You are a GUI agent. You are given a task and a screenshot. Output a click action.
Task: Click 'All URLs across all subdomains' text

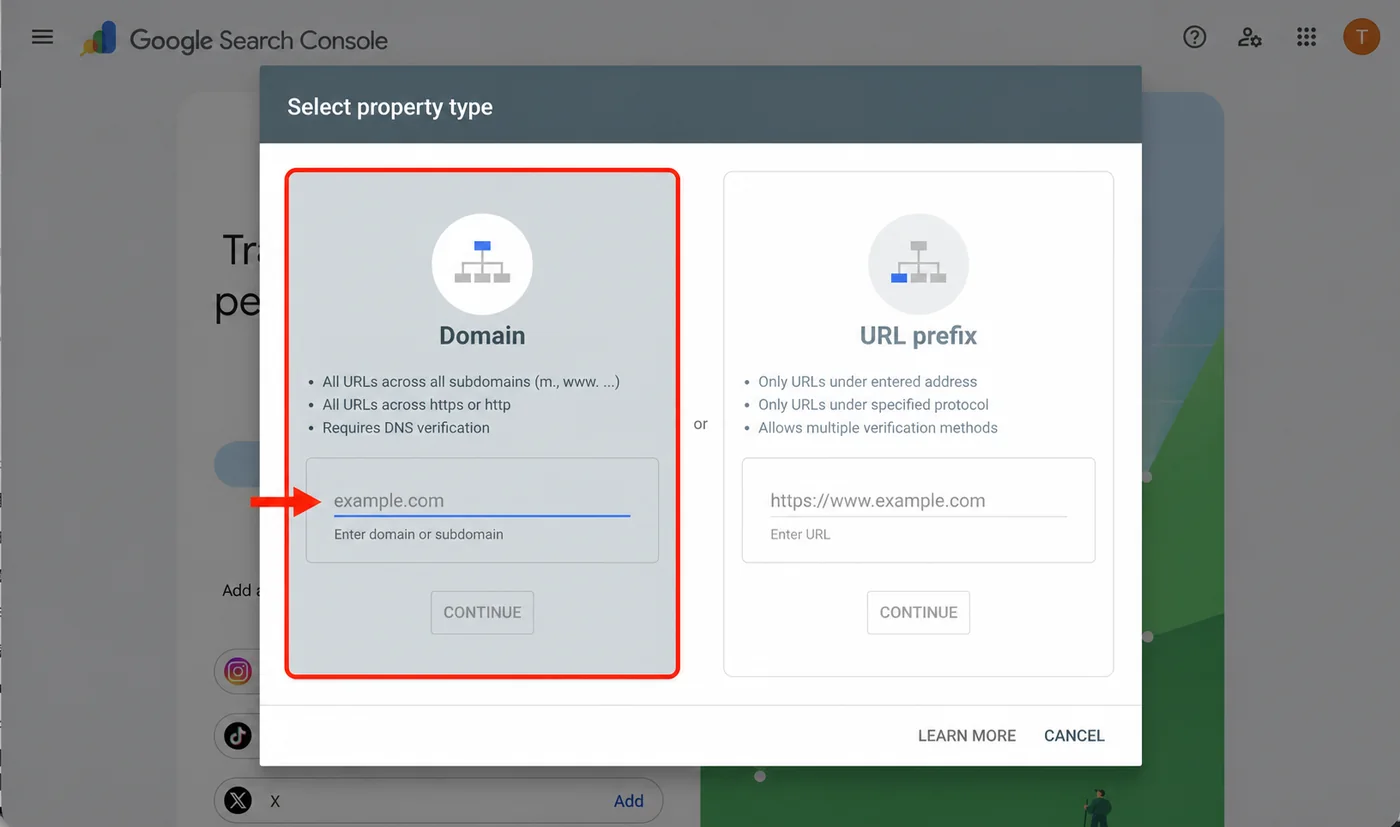(x=471, y=382)
